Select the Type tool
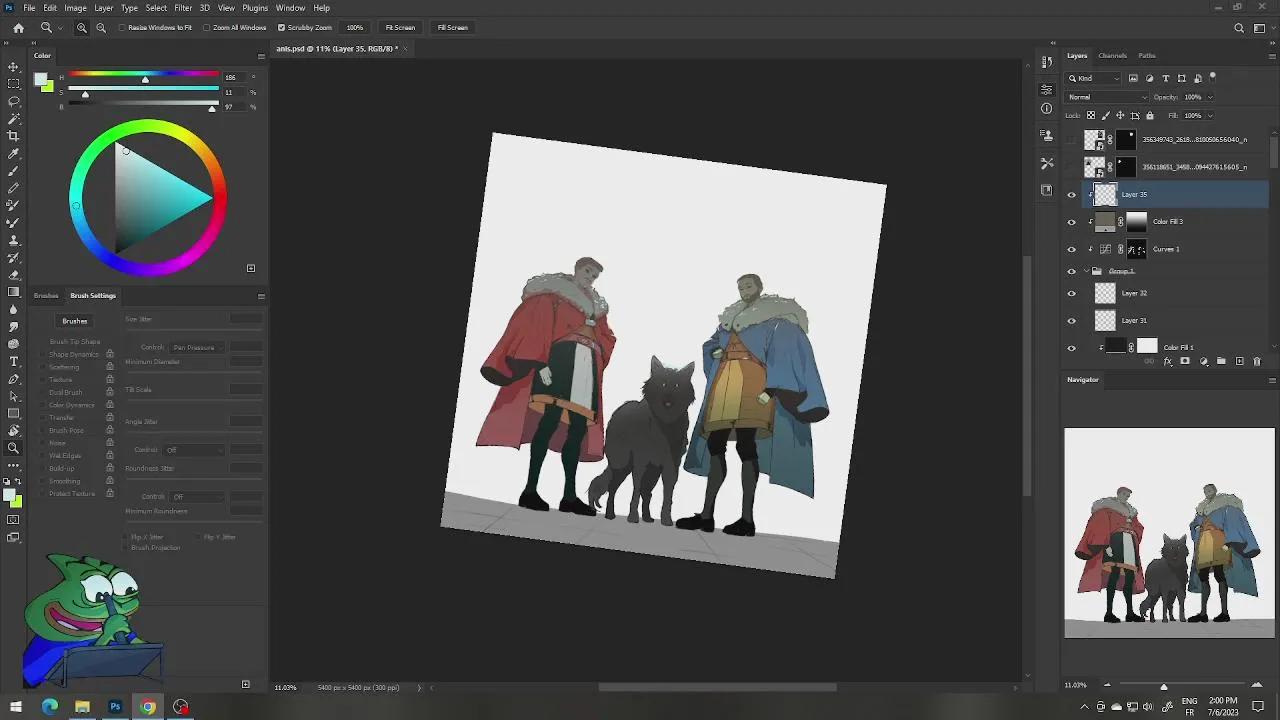The image size is (1280, 720). point(14,361)
